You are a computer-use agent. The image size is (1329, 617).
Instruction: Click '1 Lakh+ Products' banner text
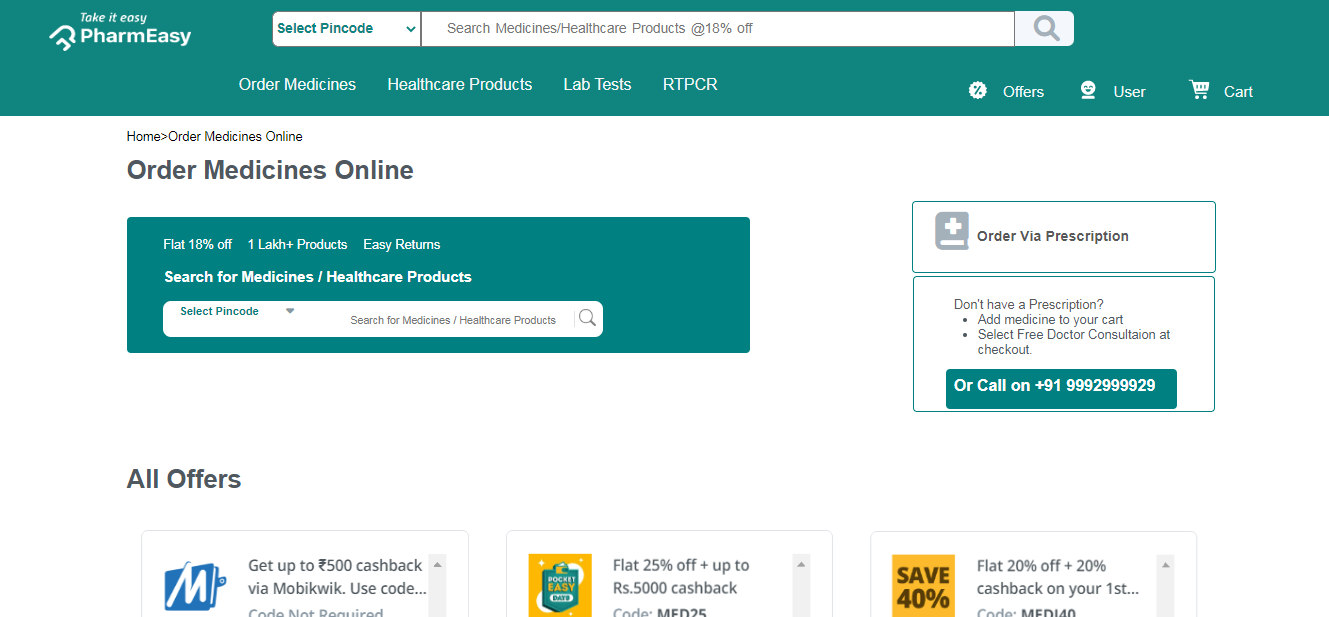click(297, 245)
